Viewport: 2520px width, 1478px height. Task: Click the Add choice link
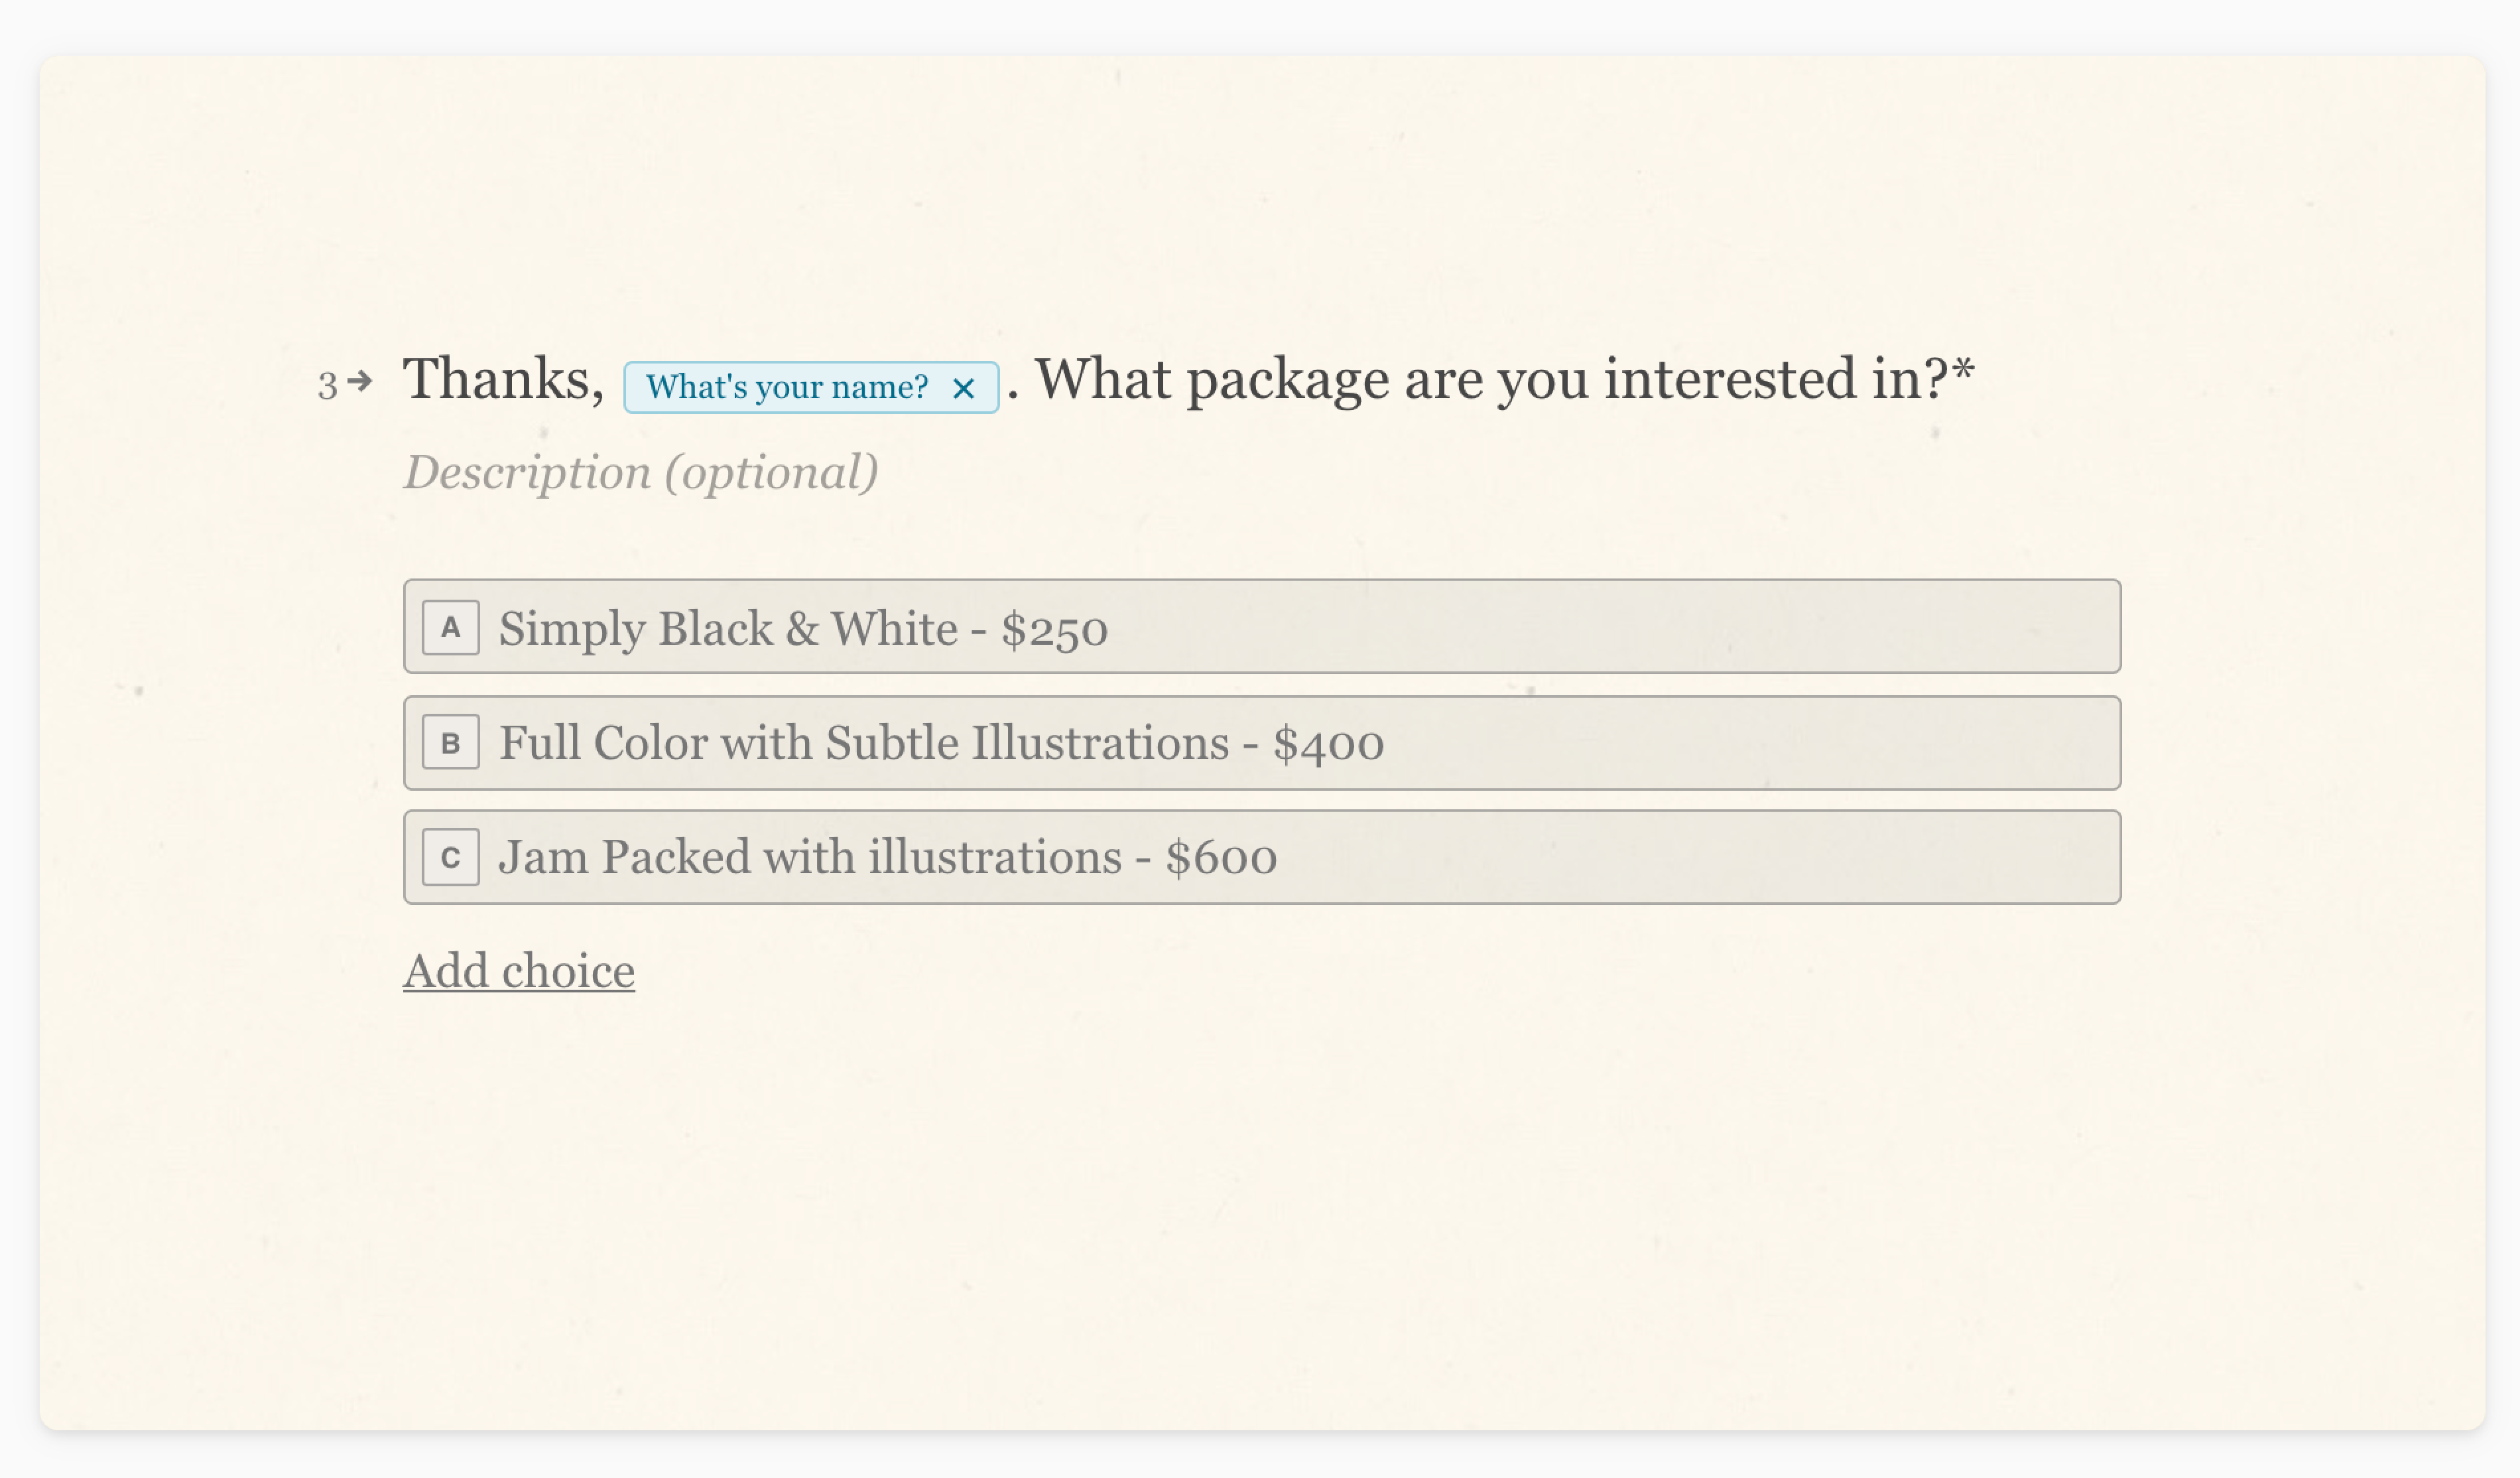[x=519, y=971]
